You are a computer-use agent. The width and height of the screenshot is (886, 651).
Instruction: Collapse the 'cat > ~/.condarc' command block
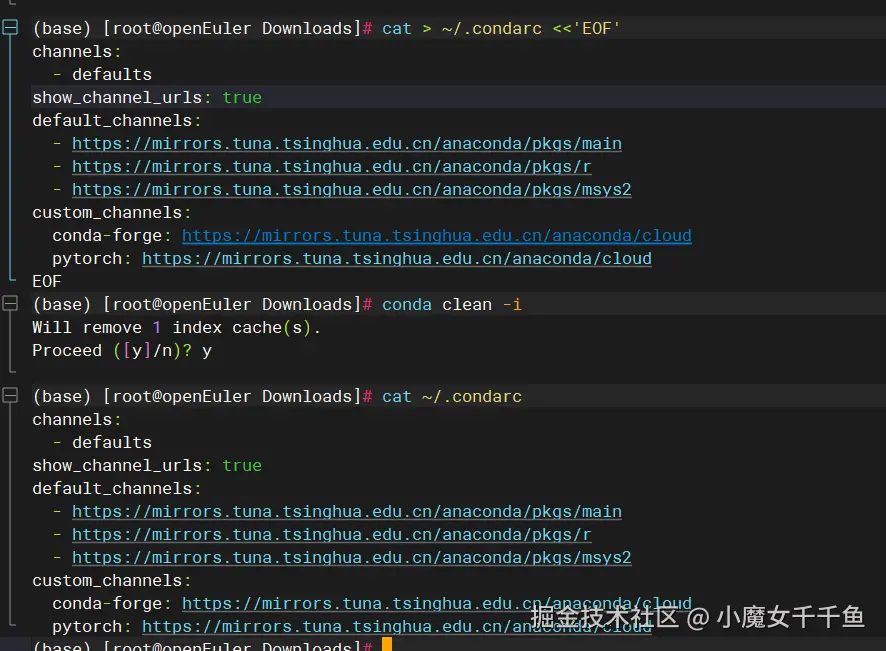pos(10,27)
